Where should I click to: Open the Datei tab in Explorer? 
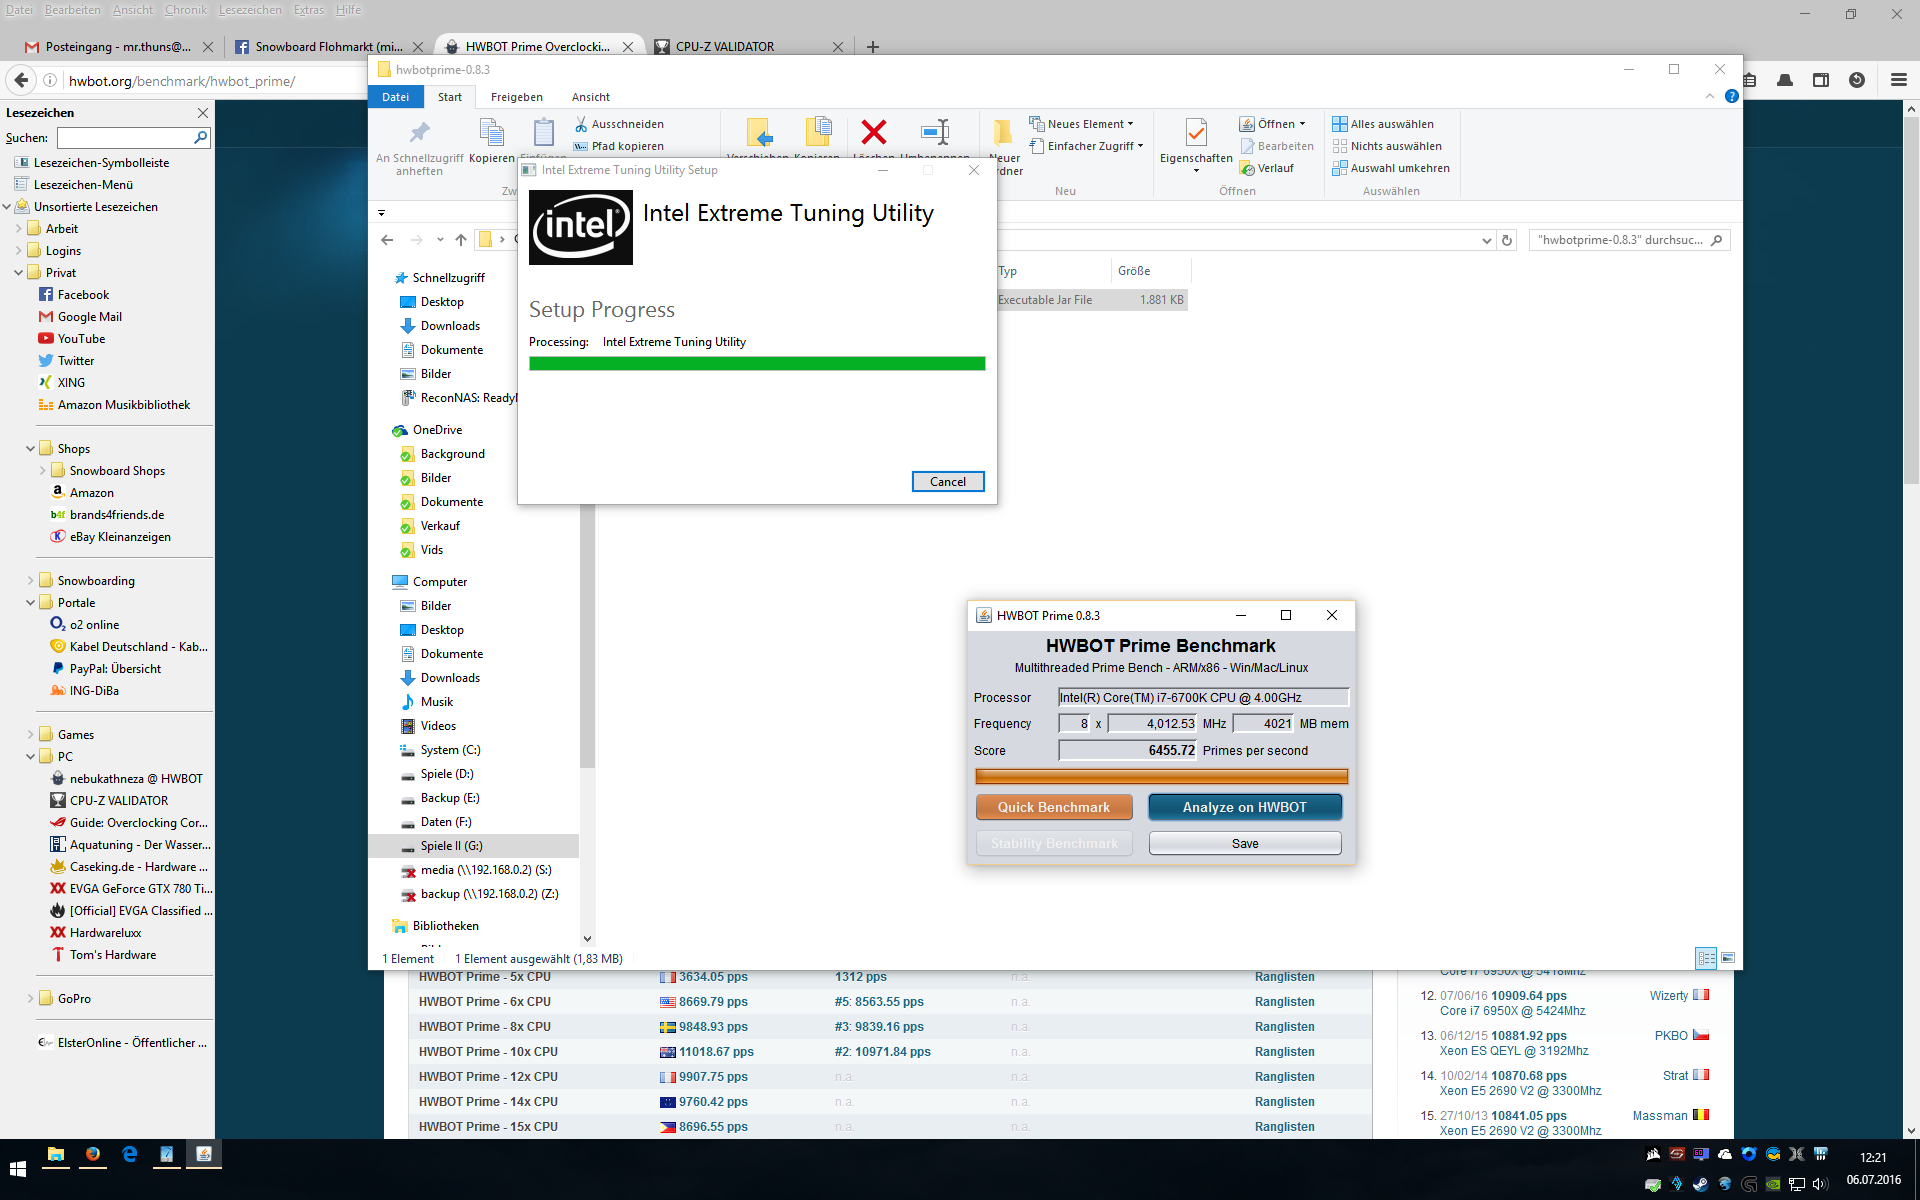pos(395,97)
